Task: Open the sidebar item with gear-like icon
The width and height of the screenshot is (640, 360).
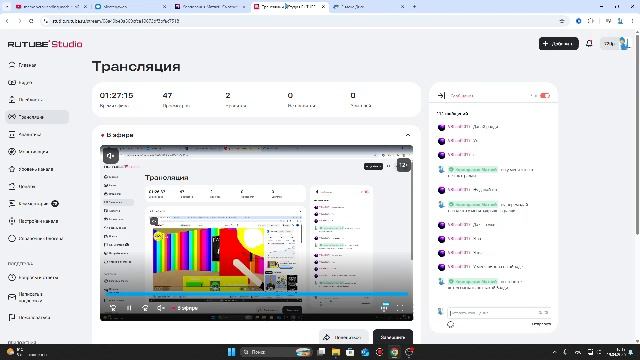Action: [x=33, y=221]
